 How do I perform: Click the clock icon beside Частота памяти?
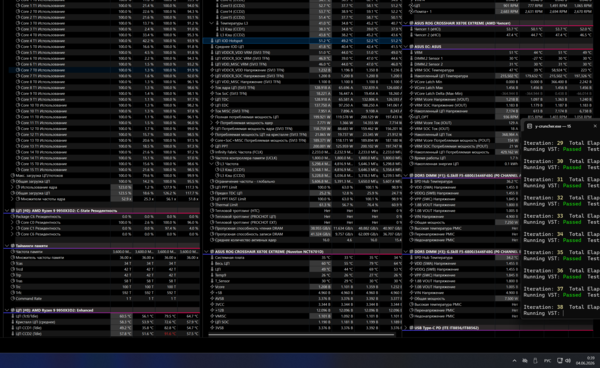13,252
